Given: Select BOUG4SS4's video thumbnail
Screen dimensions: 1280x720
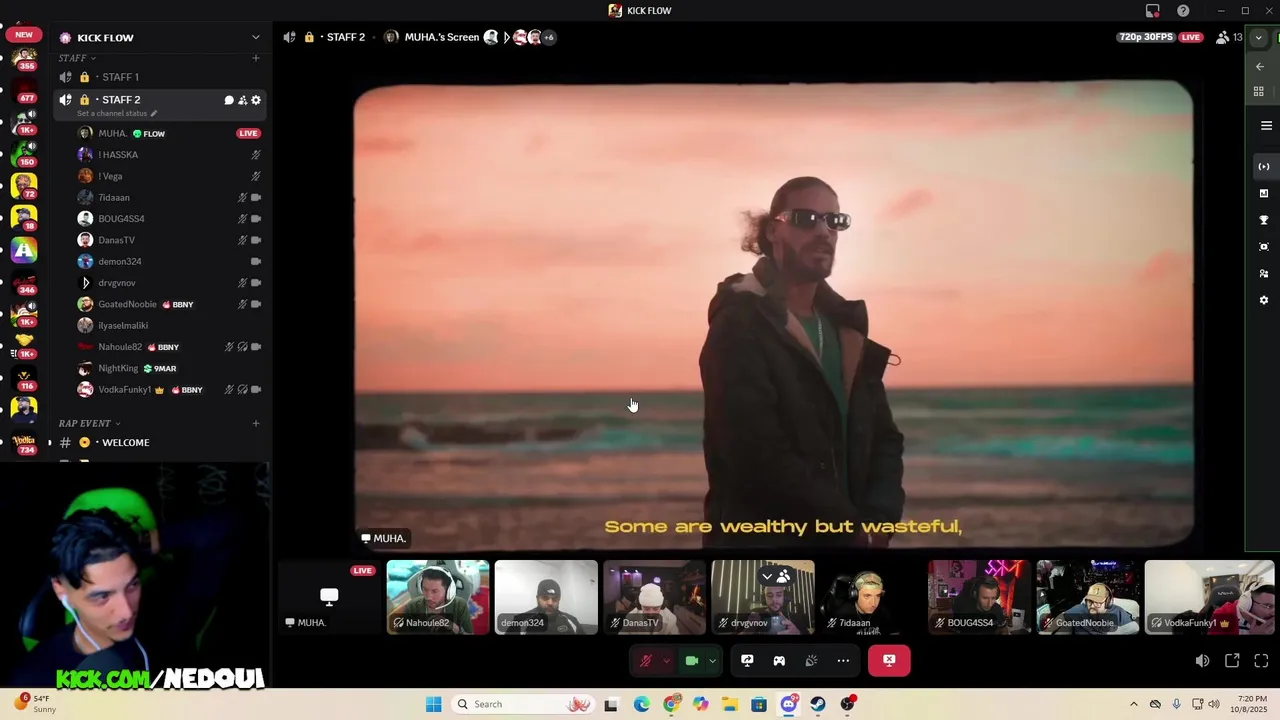Looking at the screenshot, I should coord(980,597).
